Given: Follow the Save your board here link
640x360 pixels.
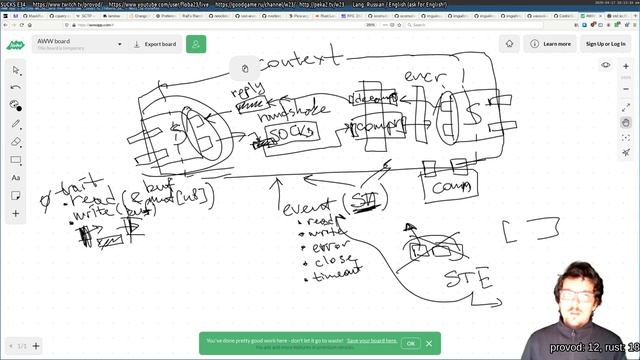Looking at the screenshot, I should (x=372, y=340).
